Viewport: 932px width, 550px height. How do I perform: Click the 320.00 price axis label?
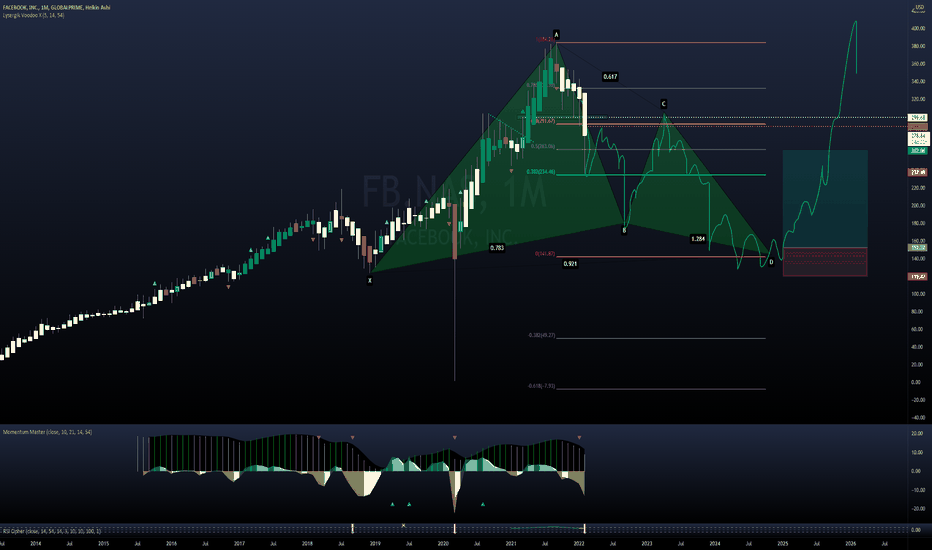(918, 99)
